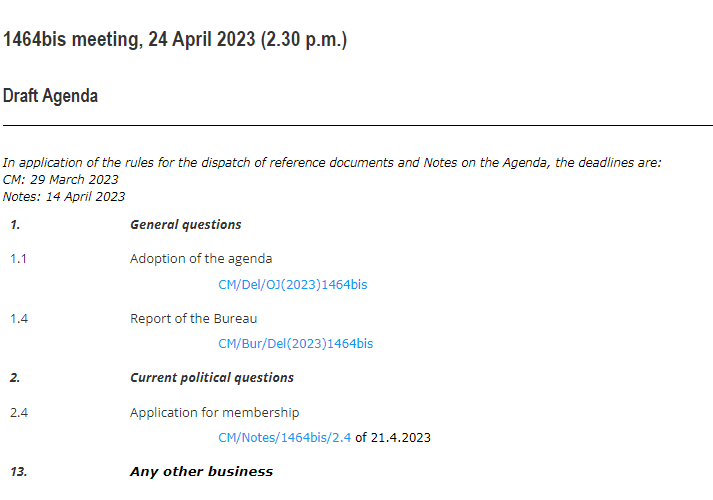The image size is (713, 500).
Task: Click agenda item number 1.1
Action: (18, 259)
